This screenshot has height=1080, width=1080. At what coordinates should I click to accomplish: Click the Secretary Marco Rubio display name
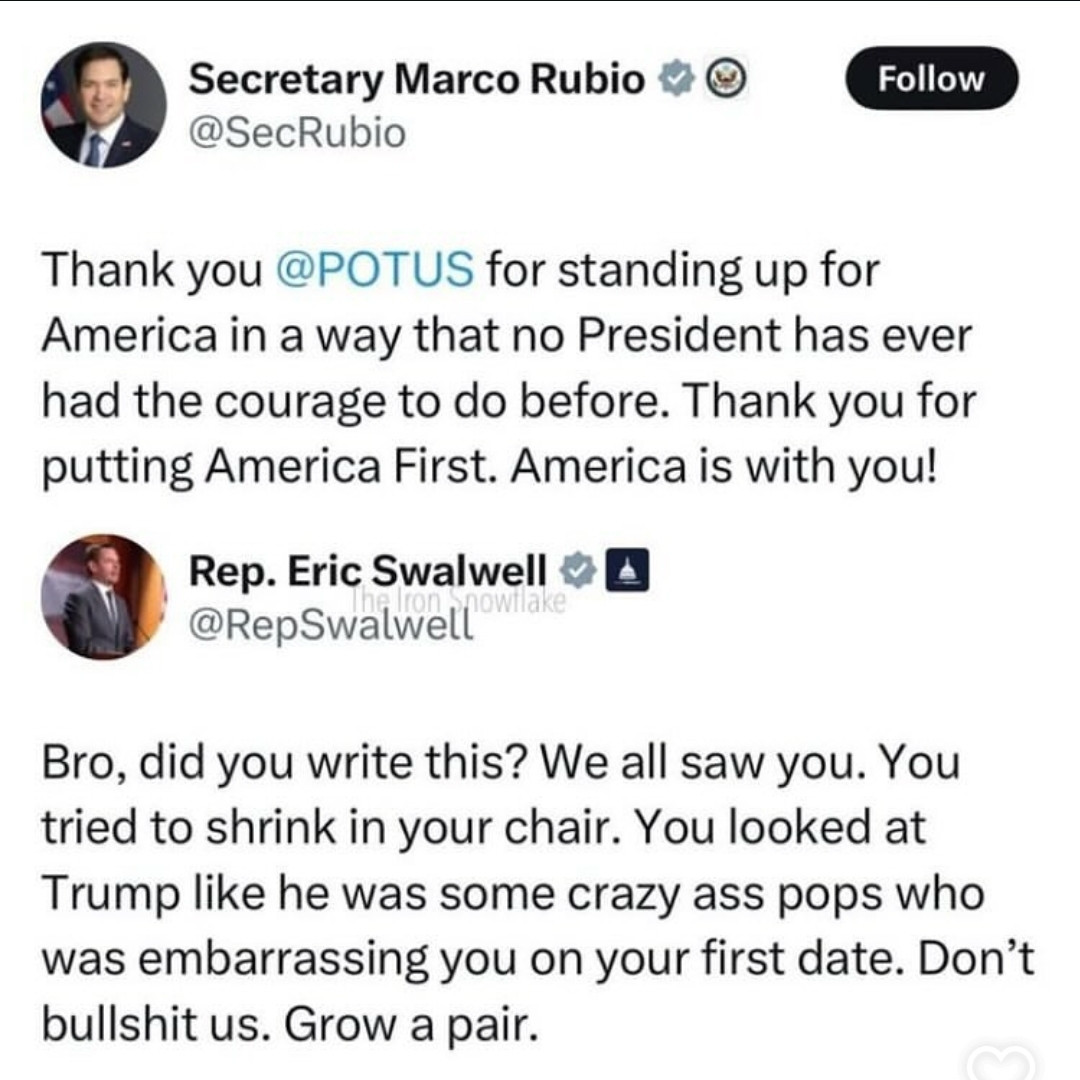[x=417, y=81]
